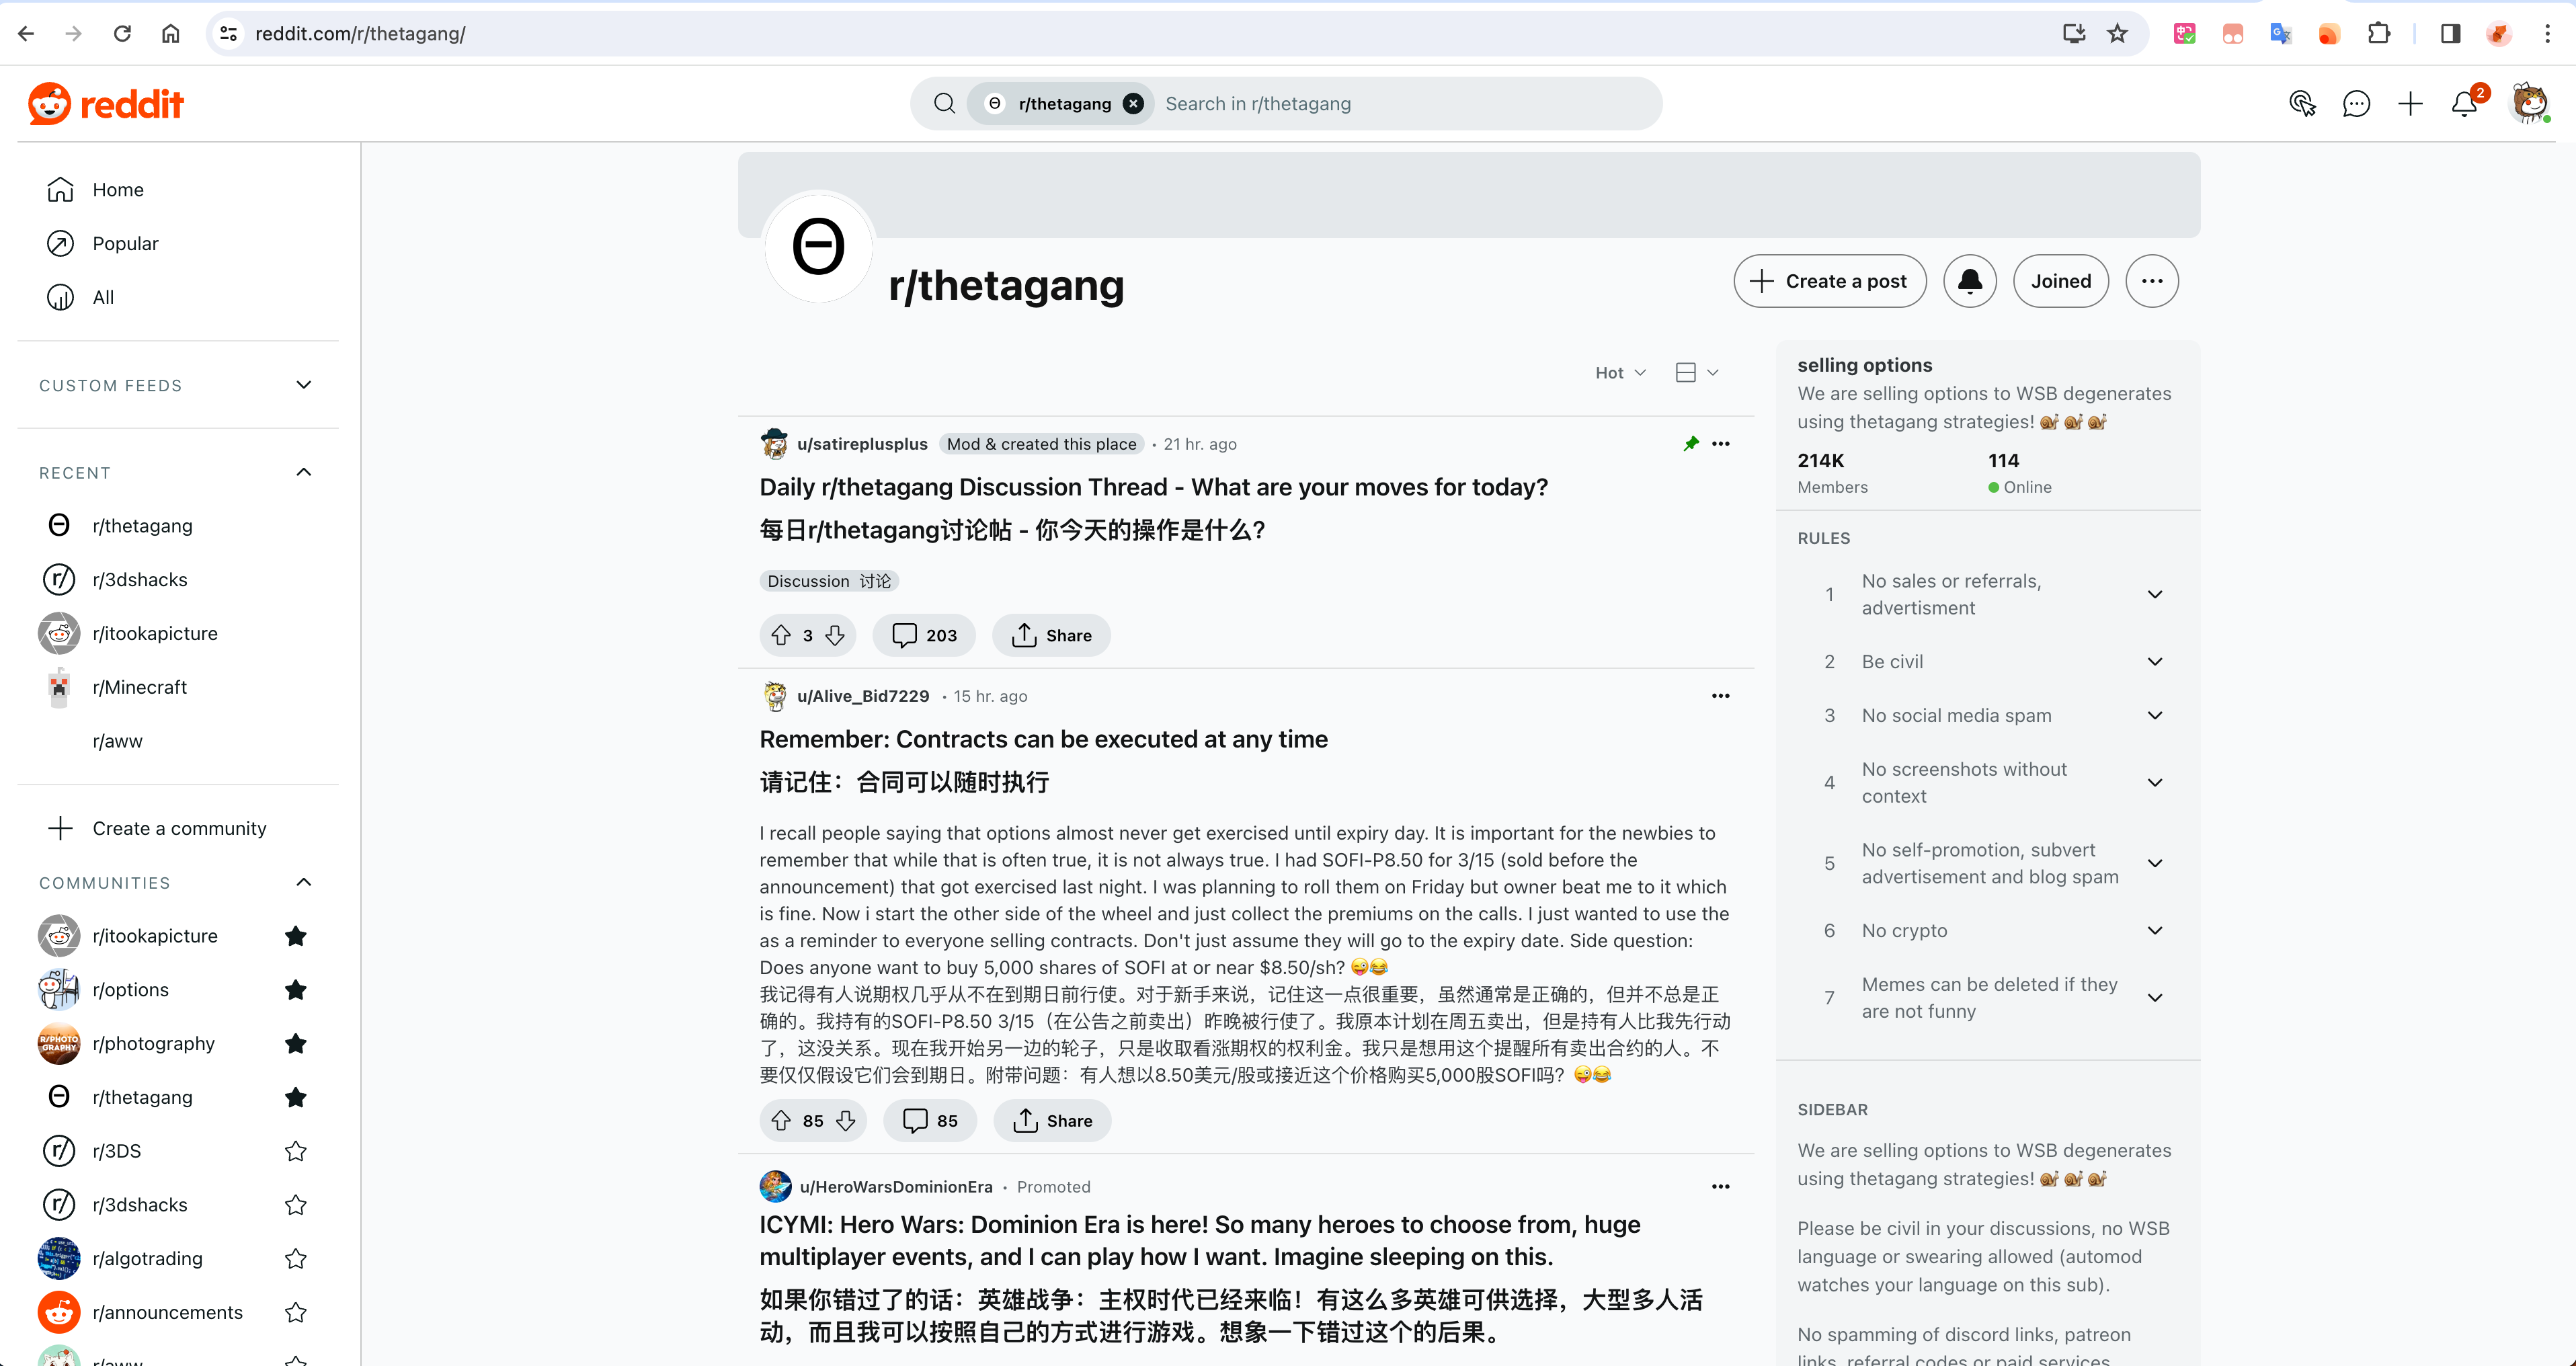
Task: Upvote the Contracts can be executed post
Action: click(781, 1120)
